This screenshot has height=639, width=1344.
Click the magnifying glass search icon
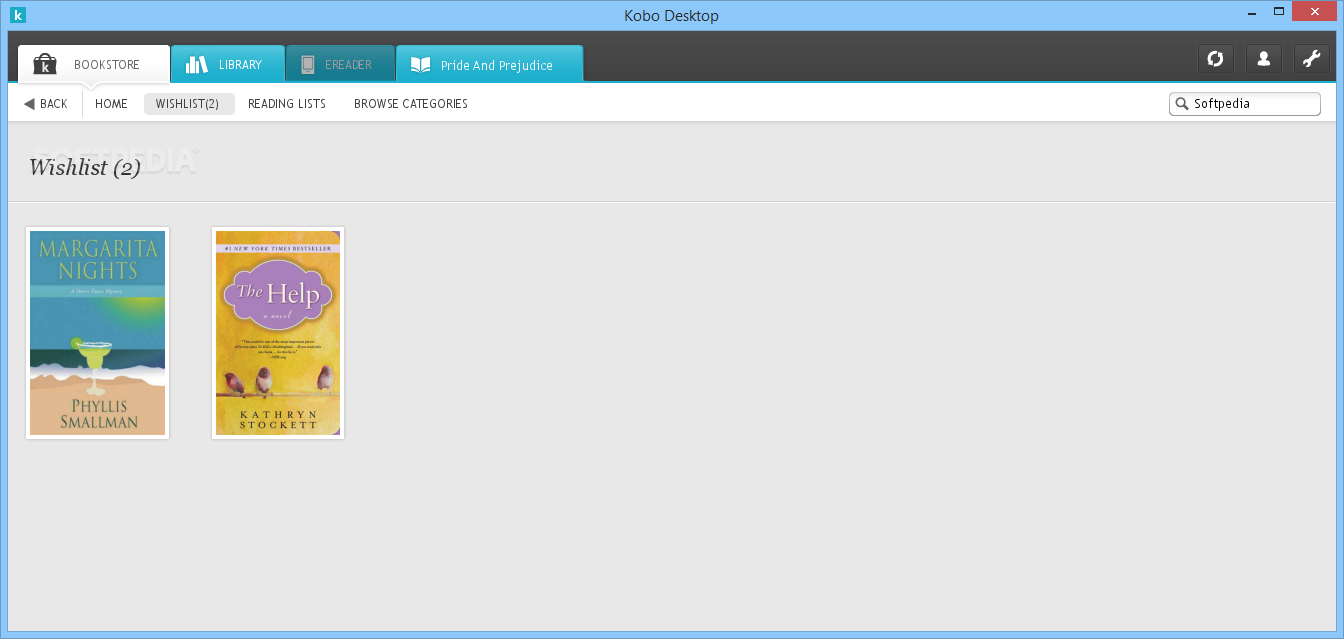1182,103
